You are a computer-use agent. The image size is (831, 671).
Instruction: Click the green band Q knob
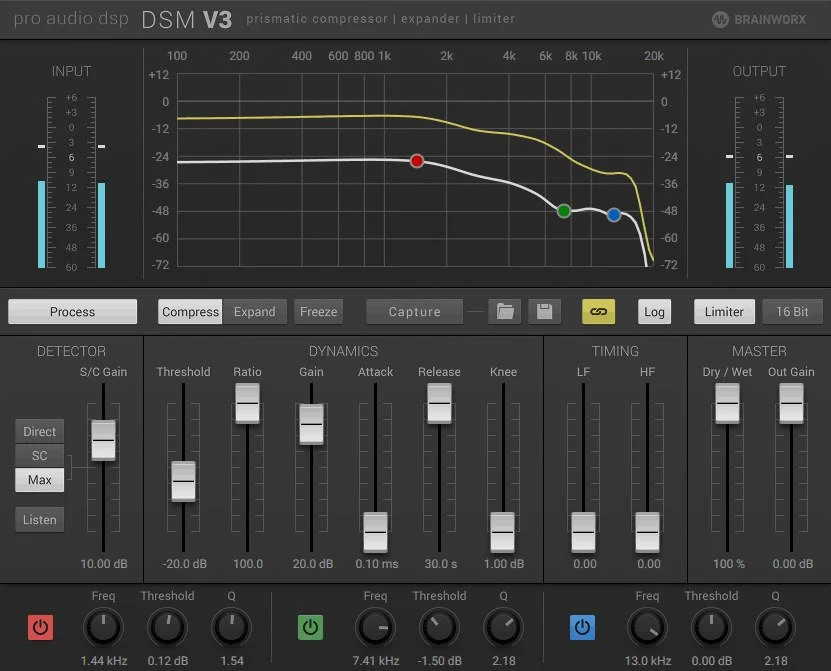pyautogui.click(x=503, y=628)
